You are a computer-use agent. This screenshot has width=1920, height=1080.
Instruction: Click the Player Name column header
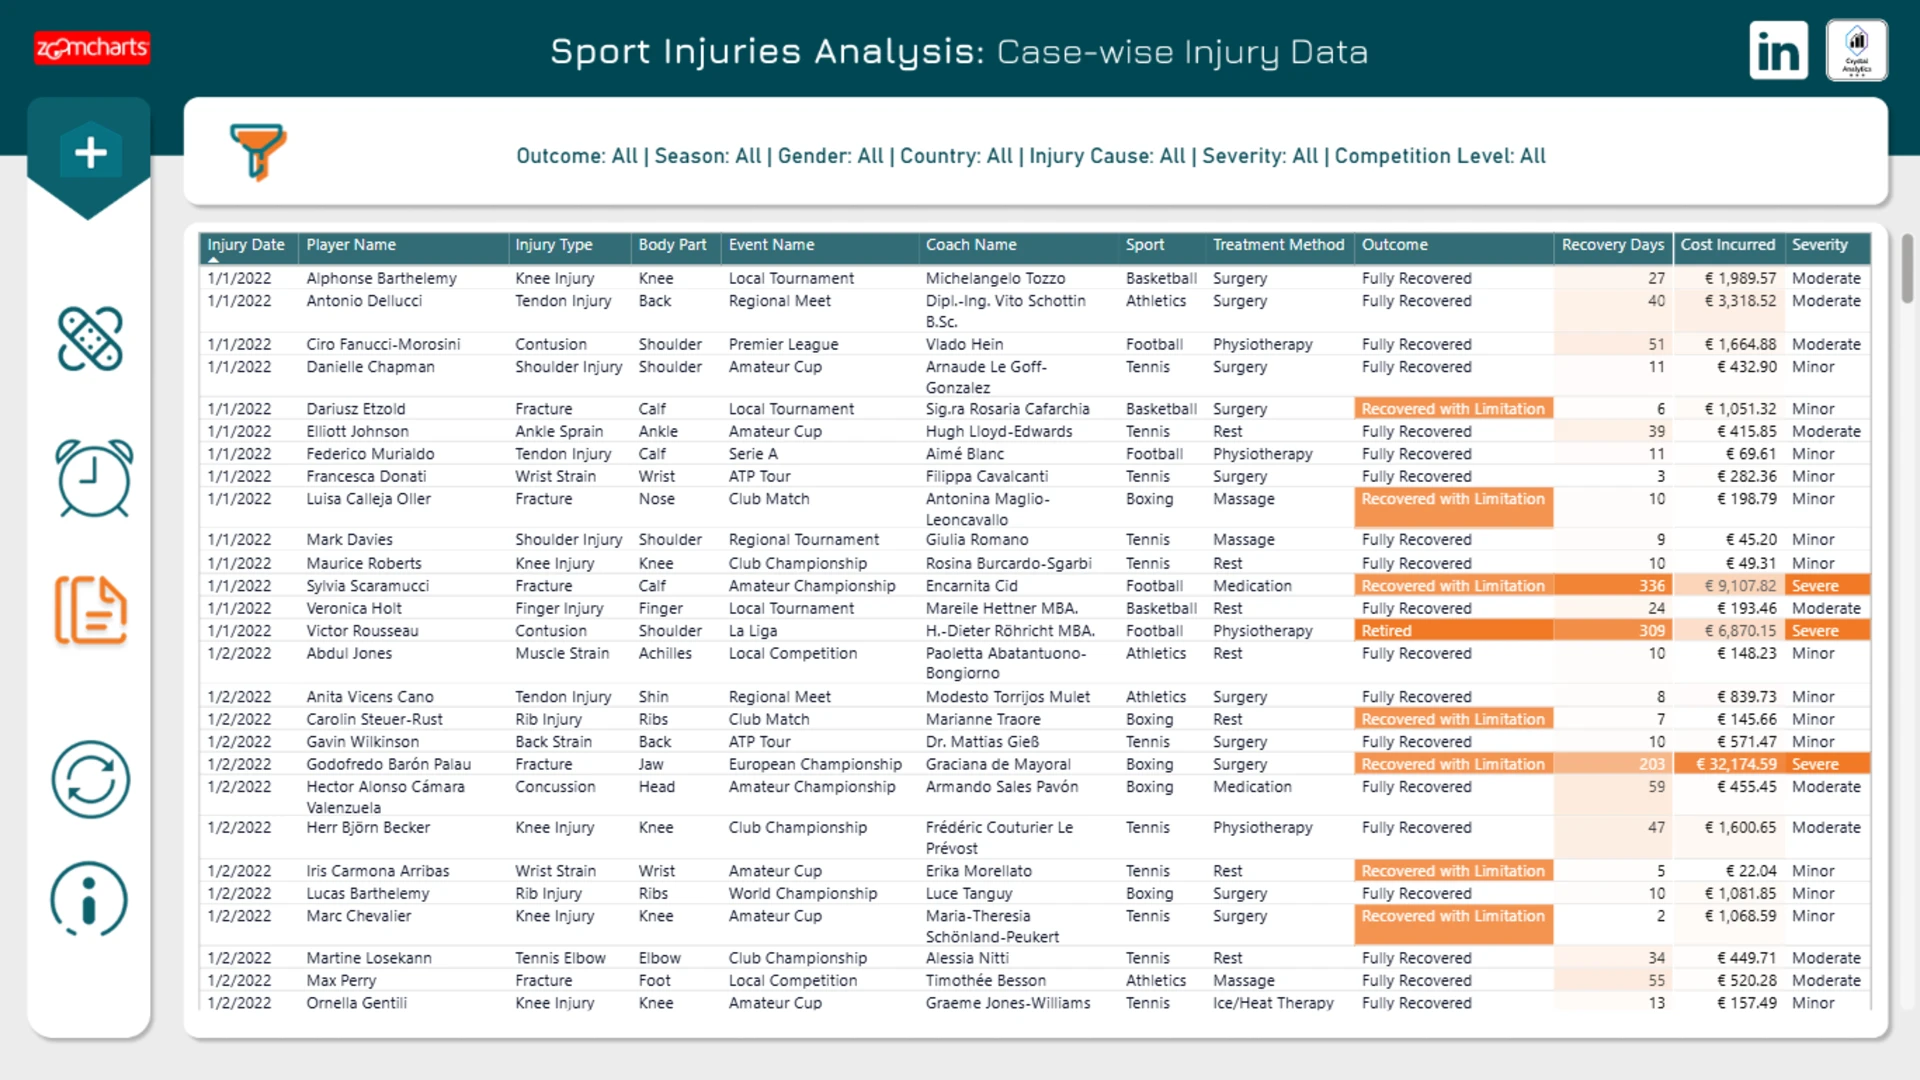[351, 245]
